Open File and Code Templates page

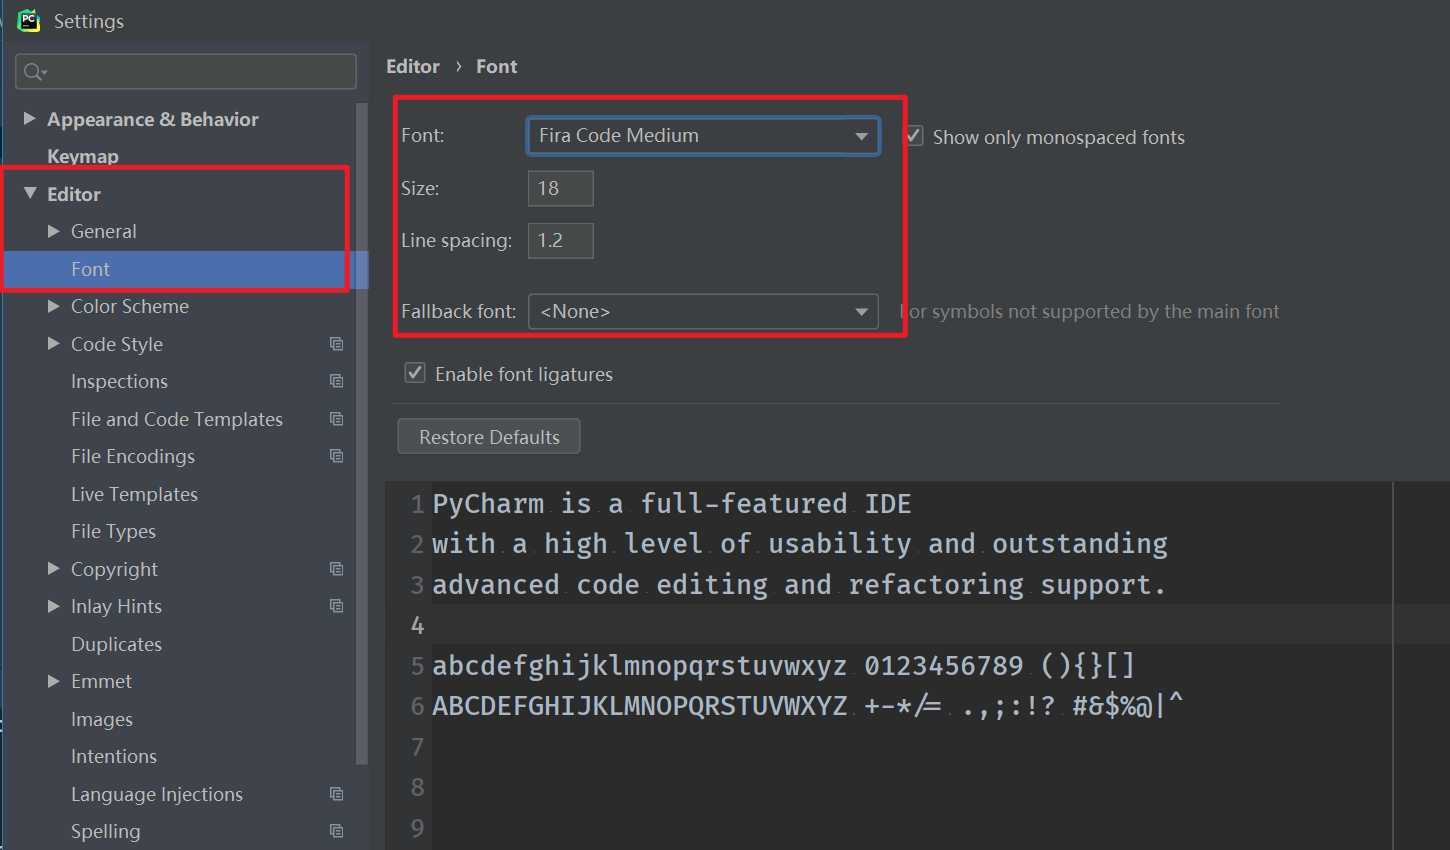coord(177,419)
